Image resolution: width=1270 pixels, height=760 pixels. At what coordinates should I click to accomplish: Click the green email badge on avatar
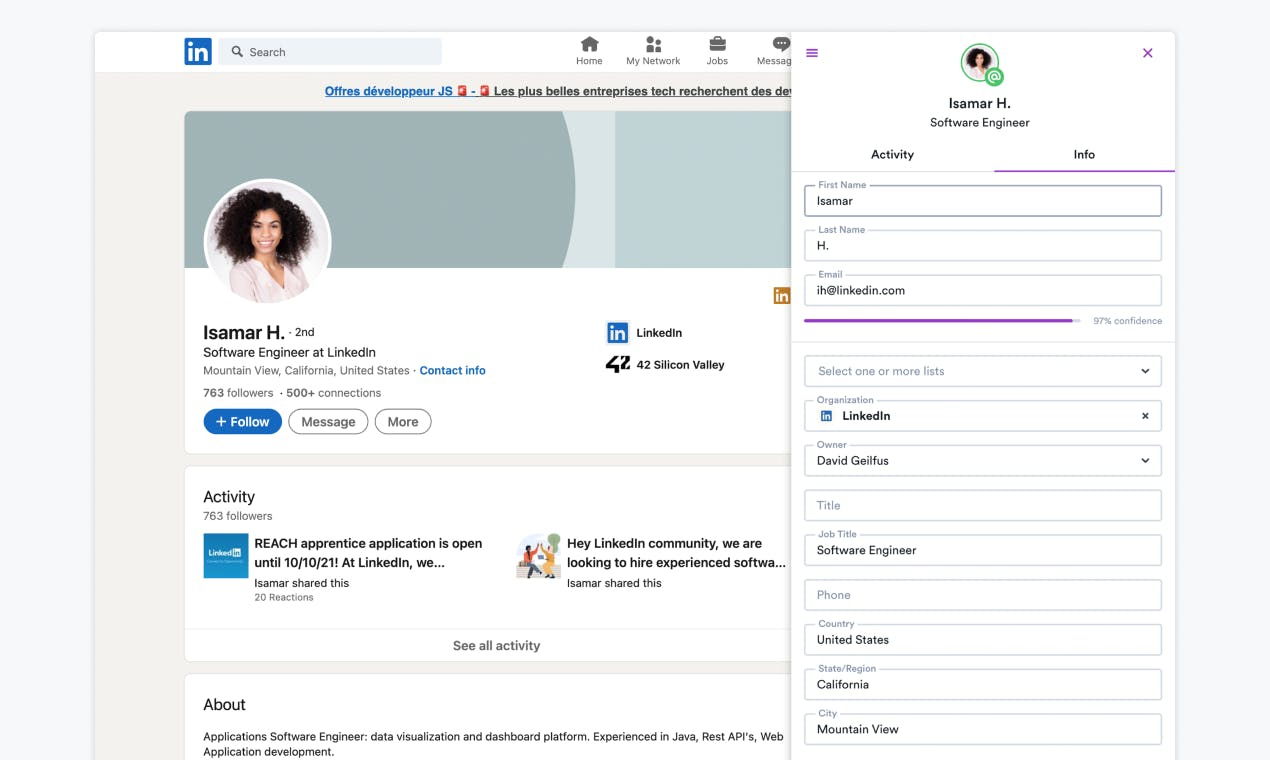pyautogui.click(x=995, y=77)
